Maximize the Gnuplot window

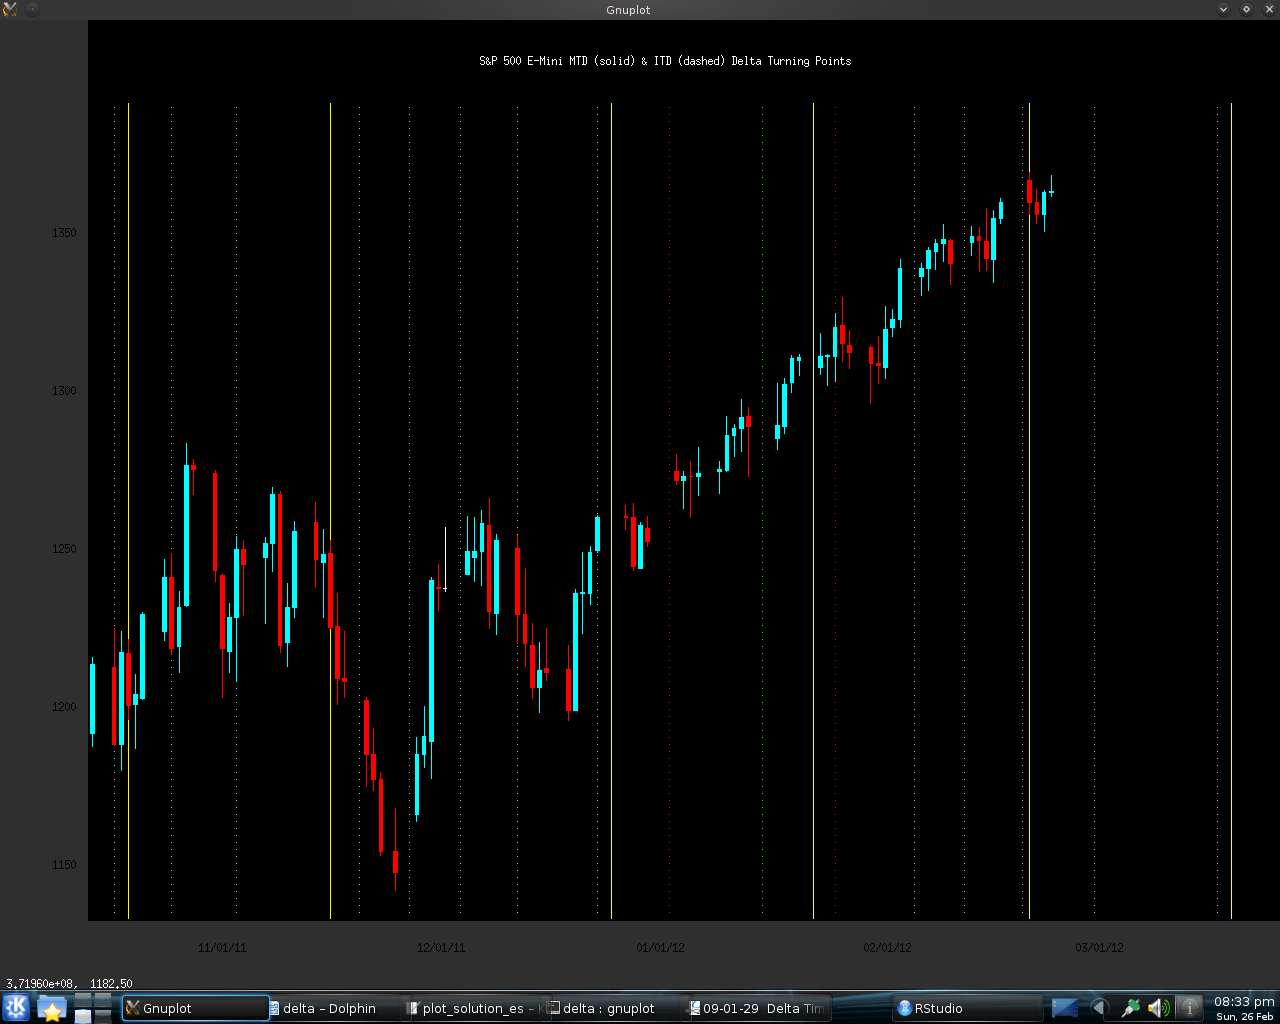click(x=1246, y=9)
